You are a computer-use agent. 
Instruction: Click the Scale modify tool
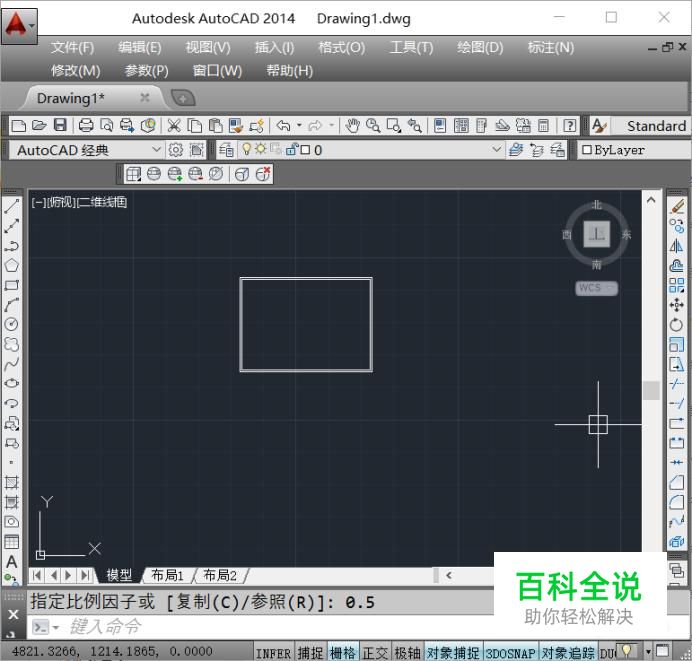(x=677, y=344)
